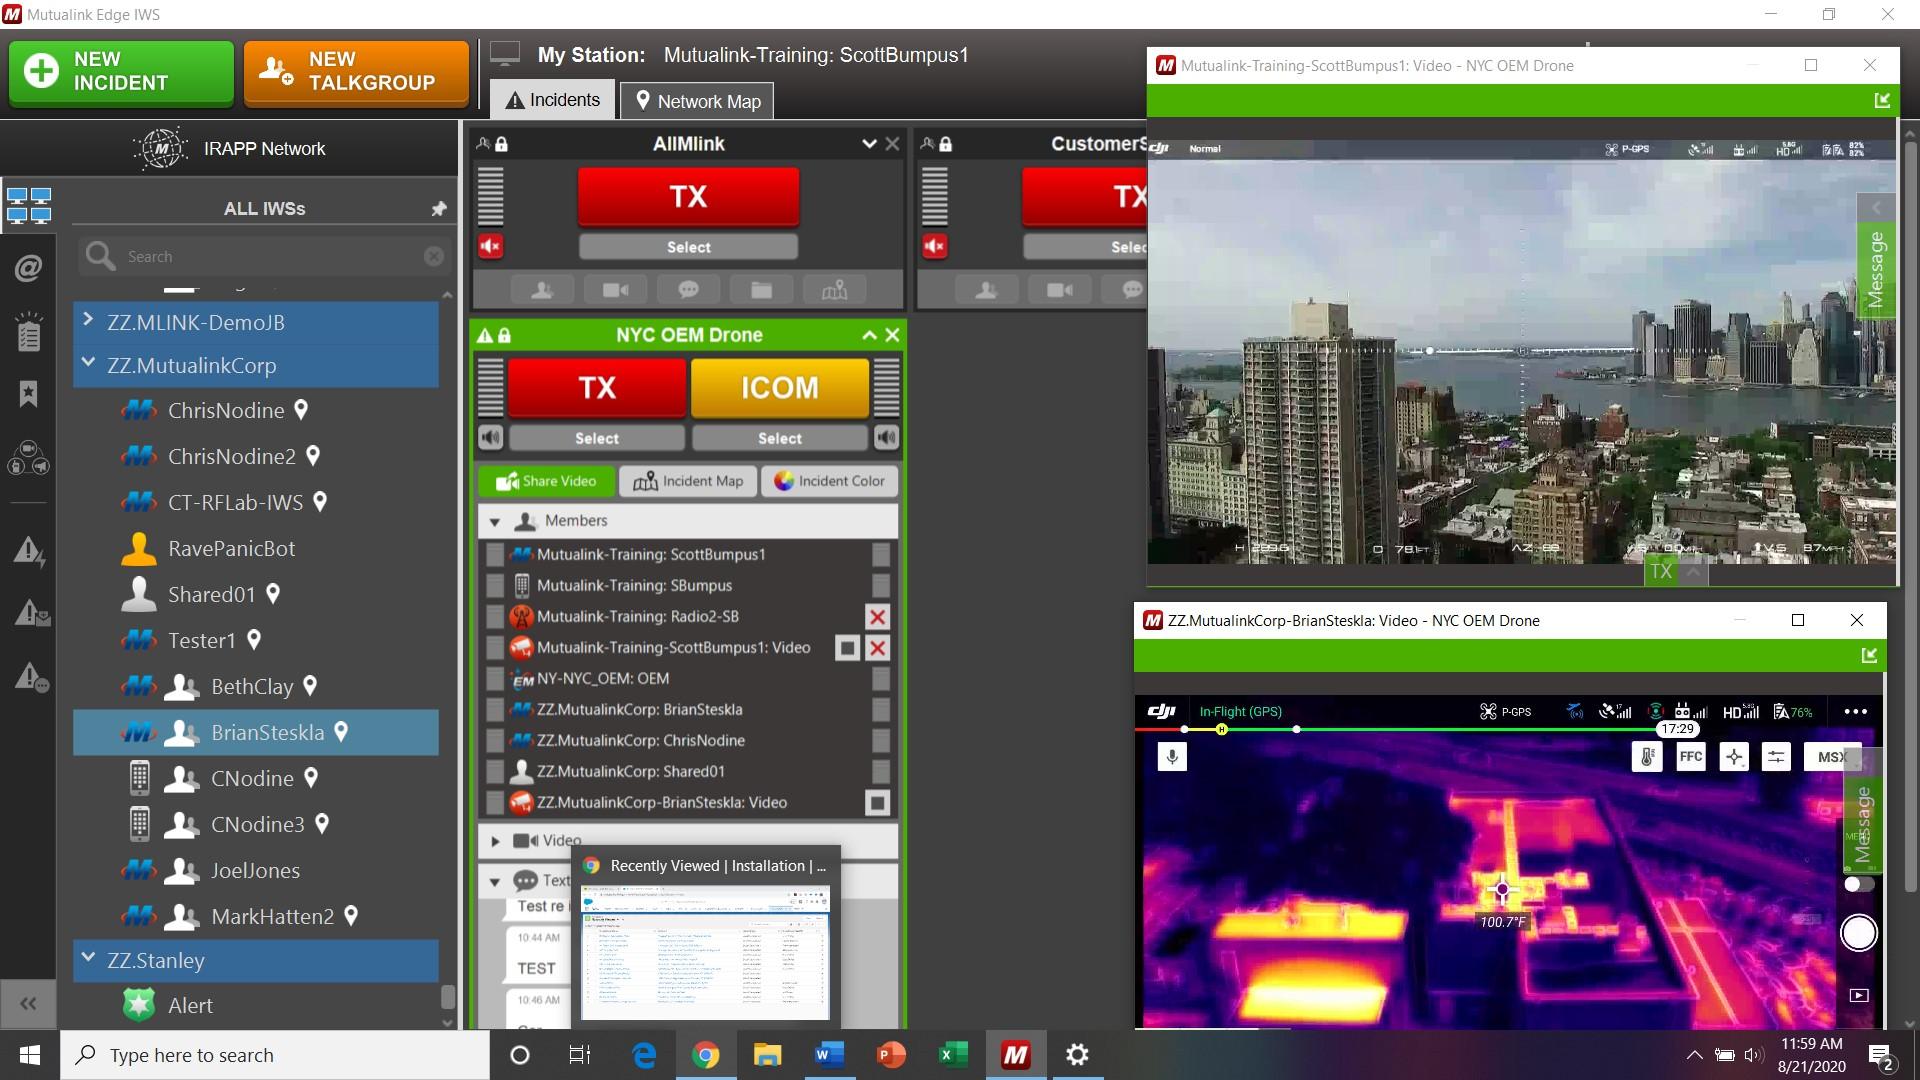
Task: Collapse the Text section
Action: (x=495, y=882)
